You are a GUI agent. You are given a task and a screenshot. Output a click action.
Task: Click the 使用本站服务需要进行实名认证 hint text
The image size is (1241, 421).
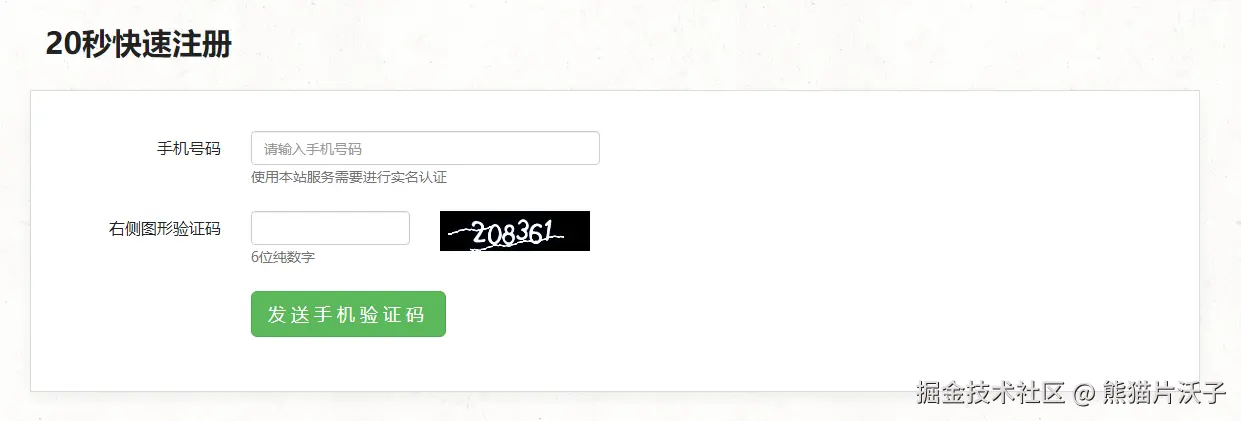click(349, 178)
